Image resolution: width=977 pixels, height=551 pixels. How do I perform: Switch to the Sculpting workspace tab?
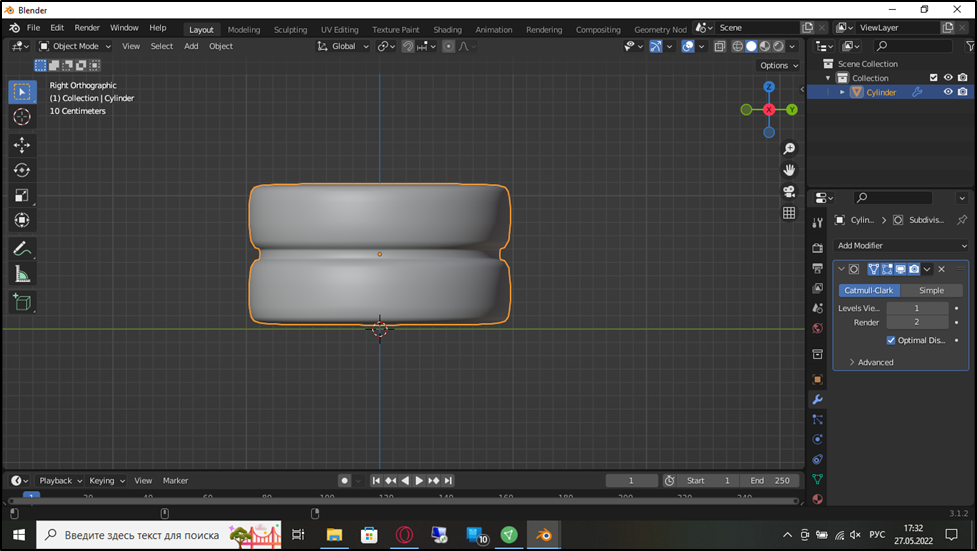(291, 30)
